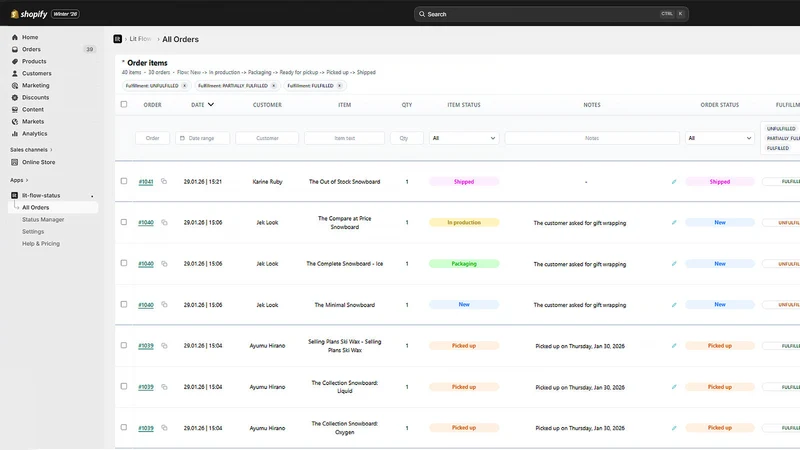Open Analytics in the sidebar
The image size is (800, 450).
[34, 134]
